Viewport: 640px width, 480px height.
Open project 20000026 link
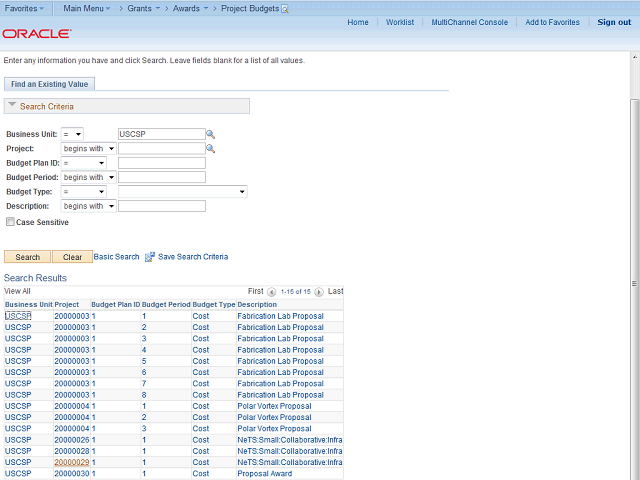click(72, 440)
